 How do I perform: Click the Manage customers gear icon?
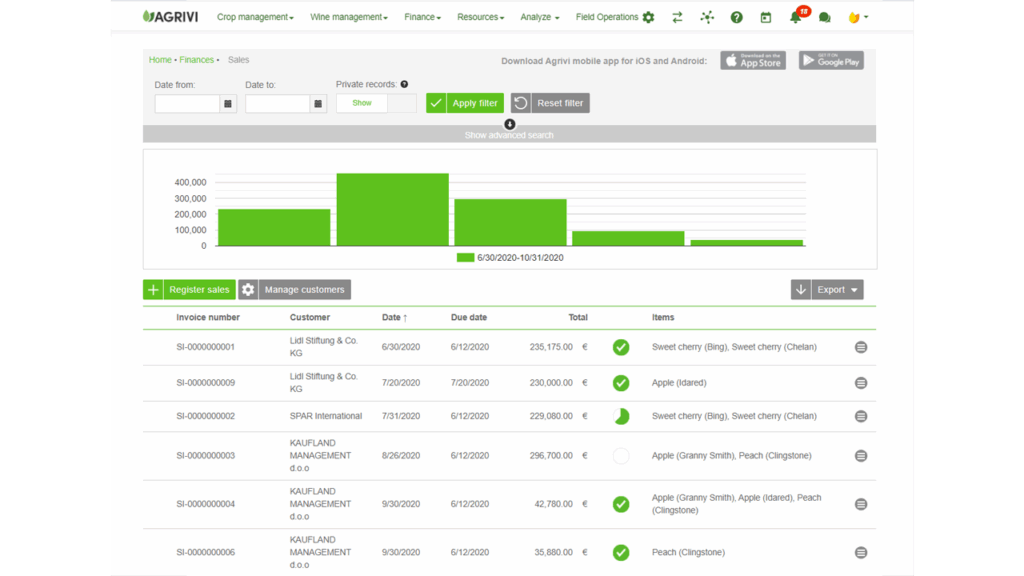pyautogui.click(x=249, y=290)
